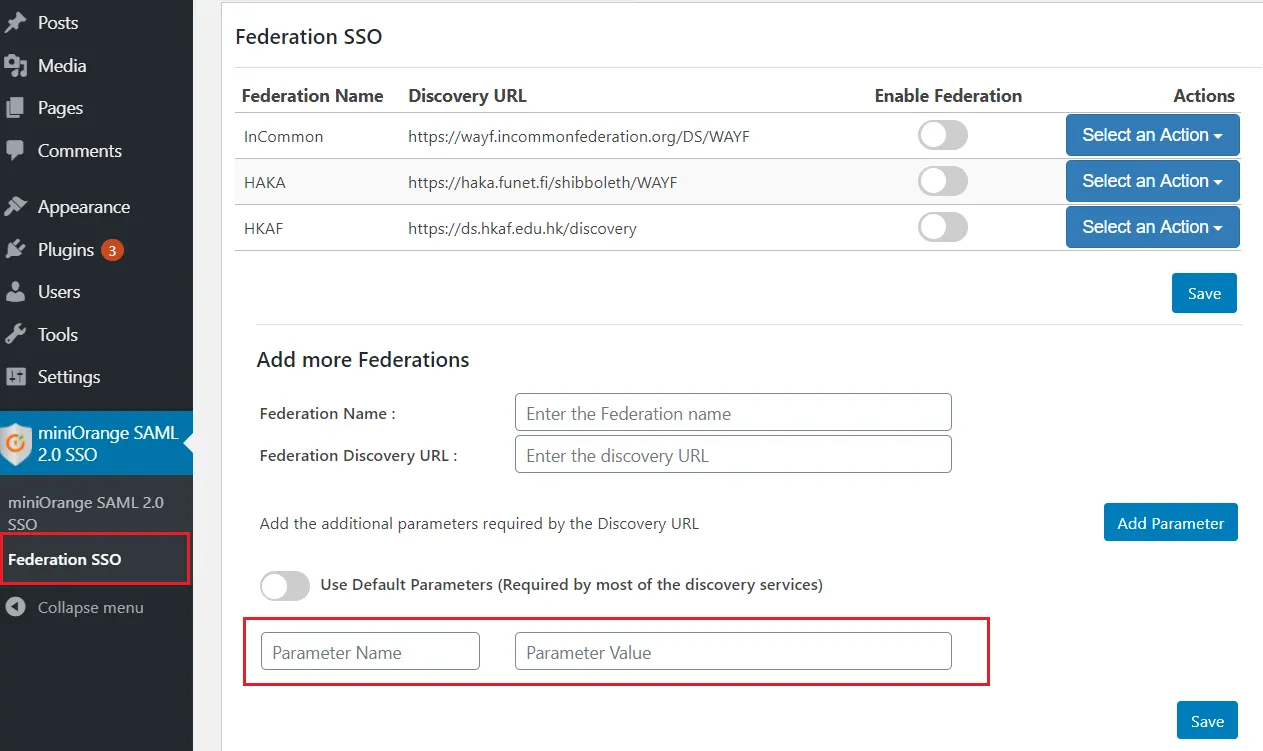1263x751 pixels.
Task: Click the miniOrange shield logo icon
Action: pyautogui.click(x=16, y=444)
